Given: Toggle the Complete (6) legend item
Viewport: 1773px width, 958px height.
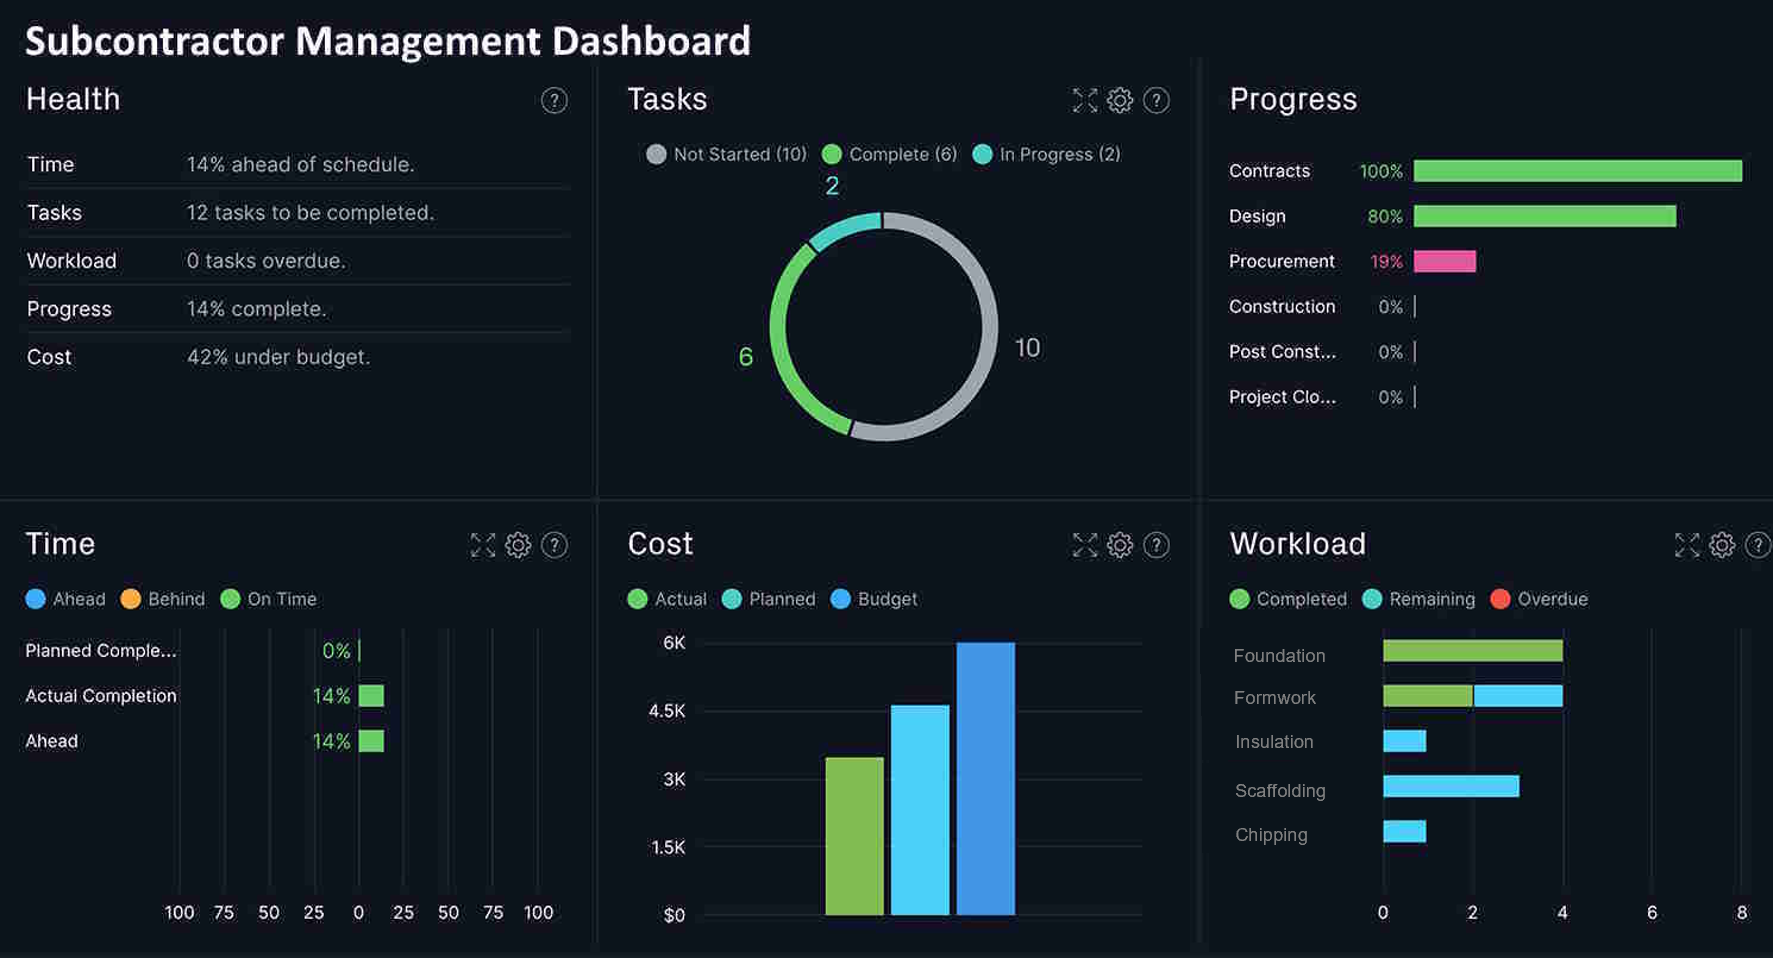Looking at the screenshot, I should click(x=890, y=154).
